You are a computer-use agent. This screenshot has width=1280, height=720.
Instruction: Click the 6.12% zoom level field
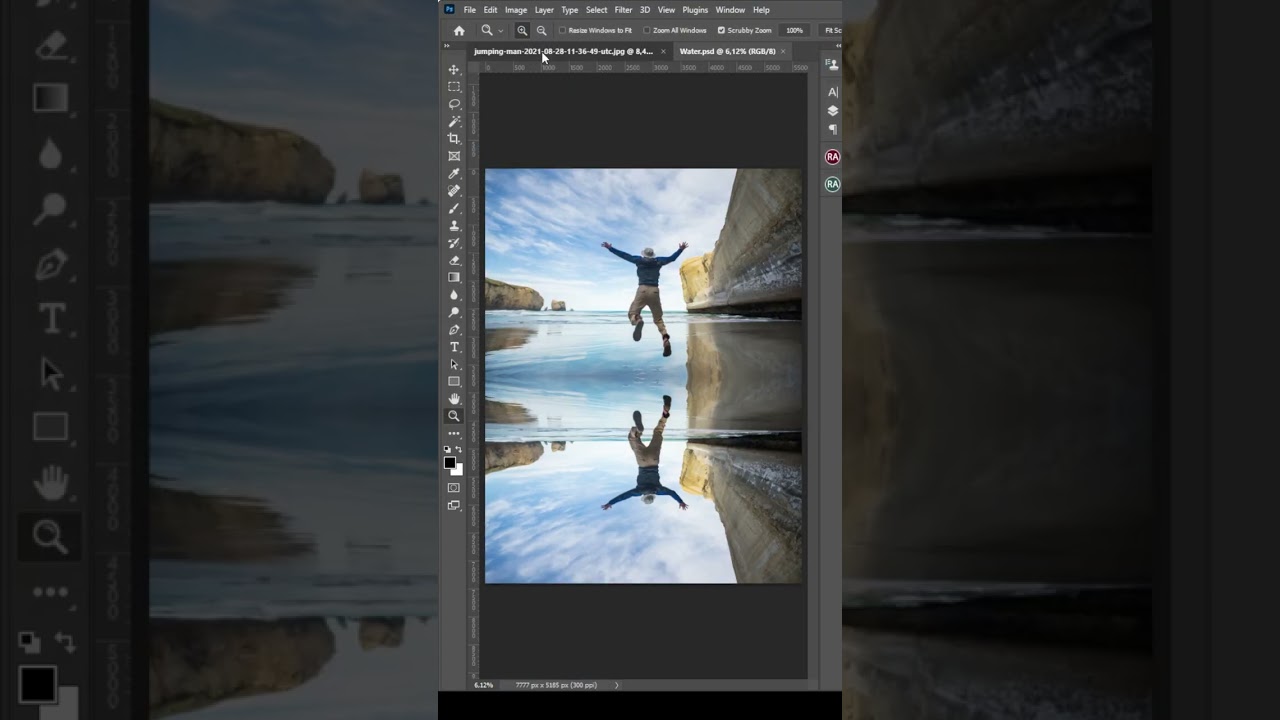484,685
